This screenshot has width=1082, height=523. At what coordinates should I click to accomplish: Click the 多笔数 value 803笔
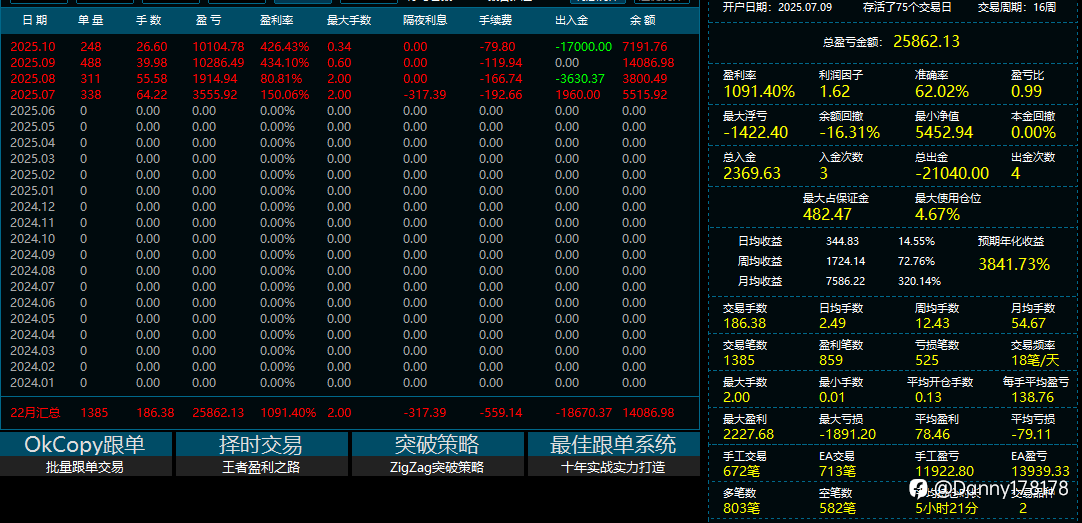pos(741,509)
